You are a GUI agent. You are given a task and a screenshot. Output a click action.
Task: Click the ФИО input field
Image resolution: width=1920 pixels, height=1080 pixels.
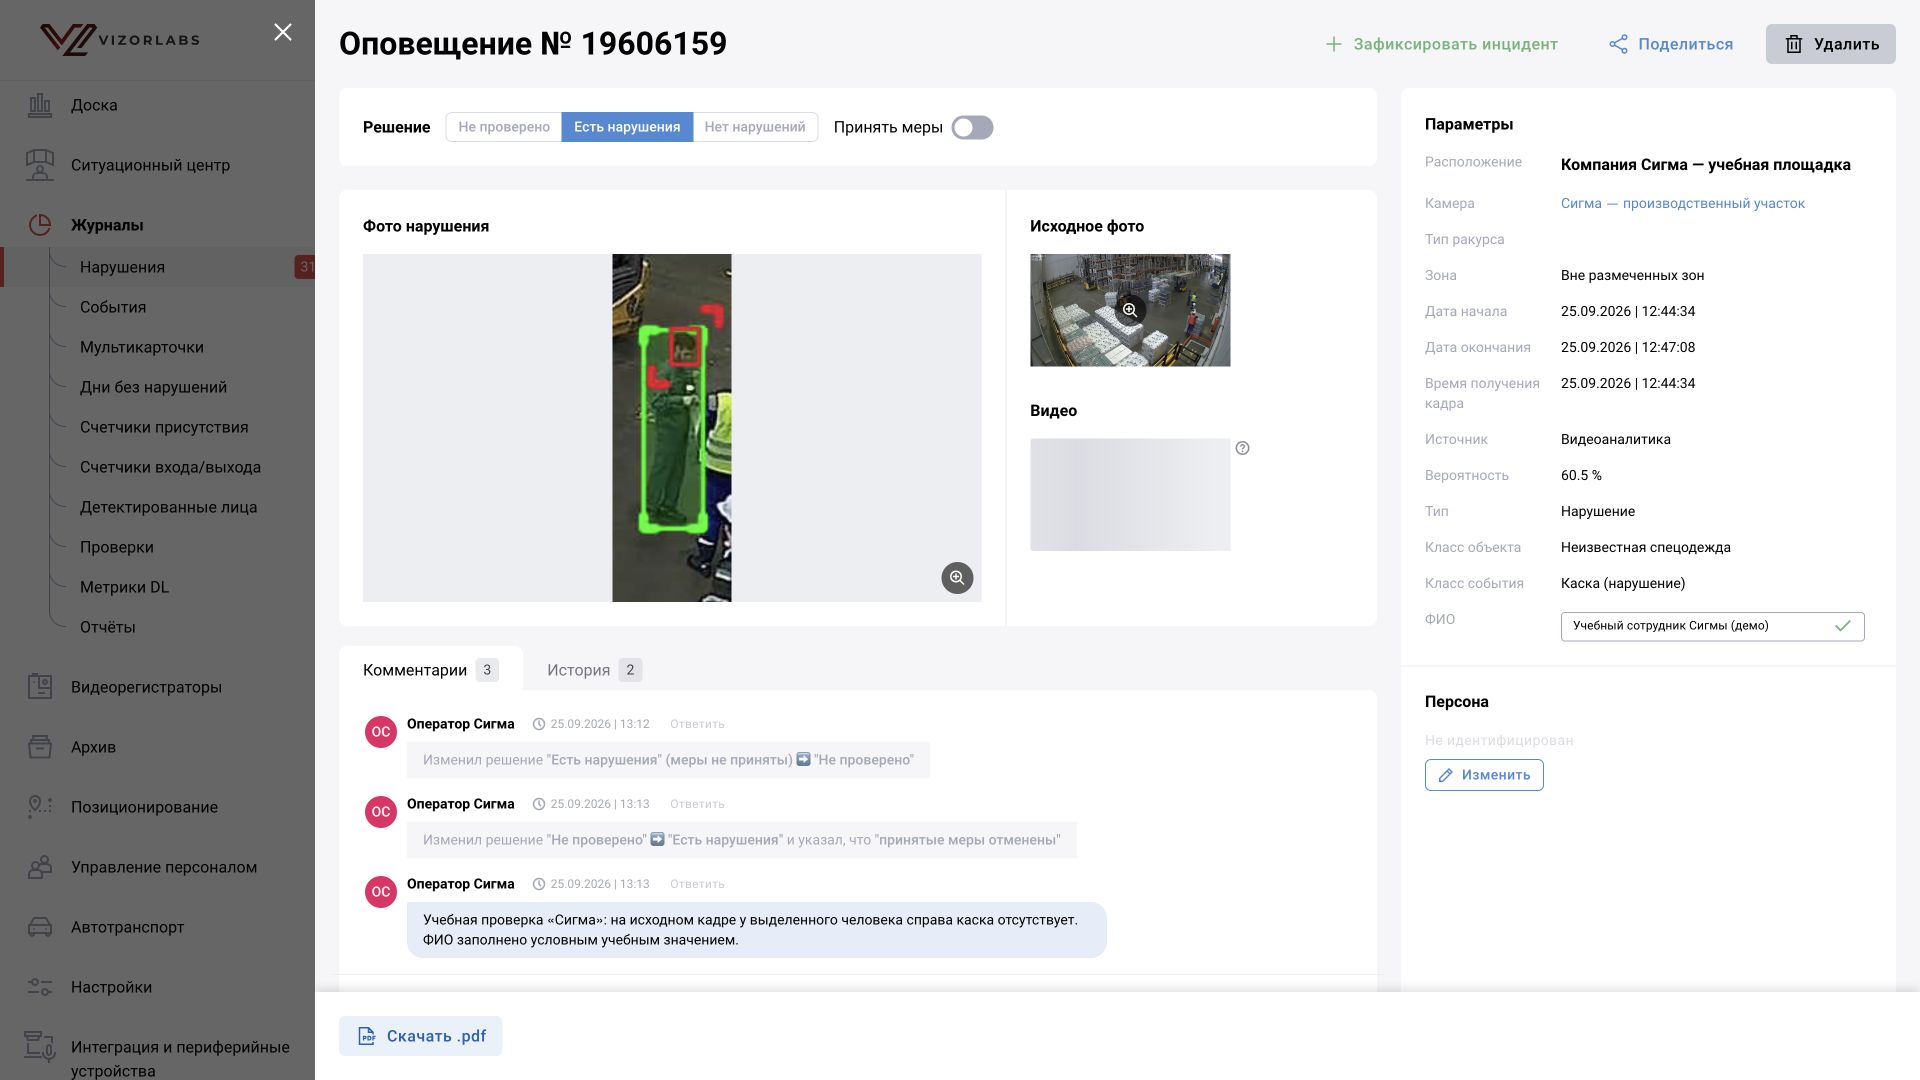[x=1712, y=626]
